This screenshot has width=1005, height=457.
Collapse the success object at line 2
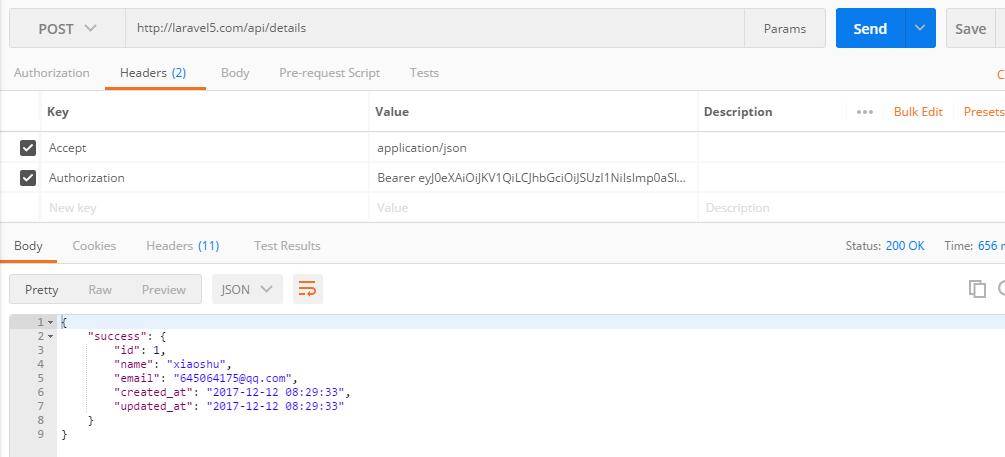[51, 336]
